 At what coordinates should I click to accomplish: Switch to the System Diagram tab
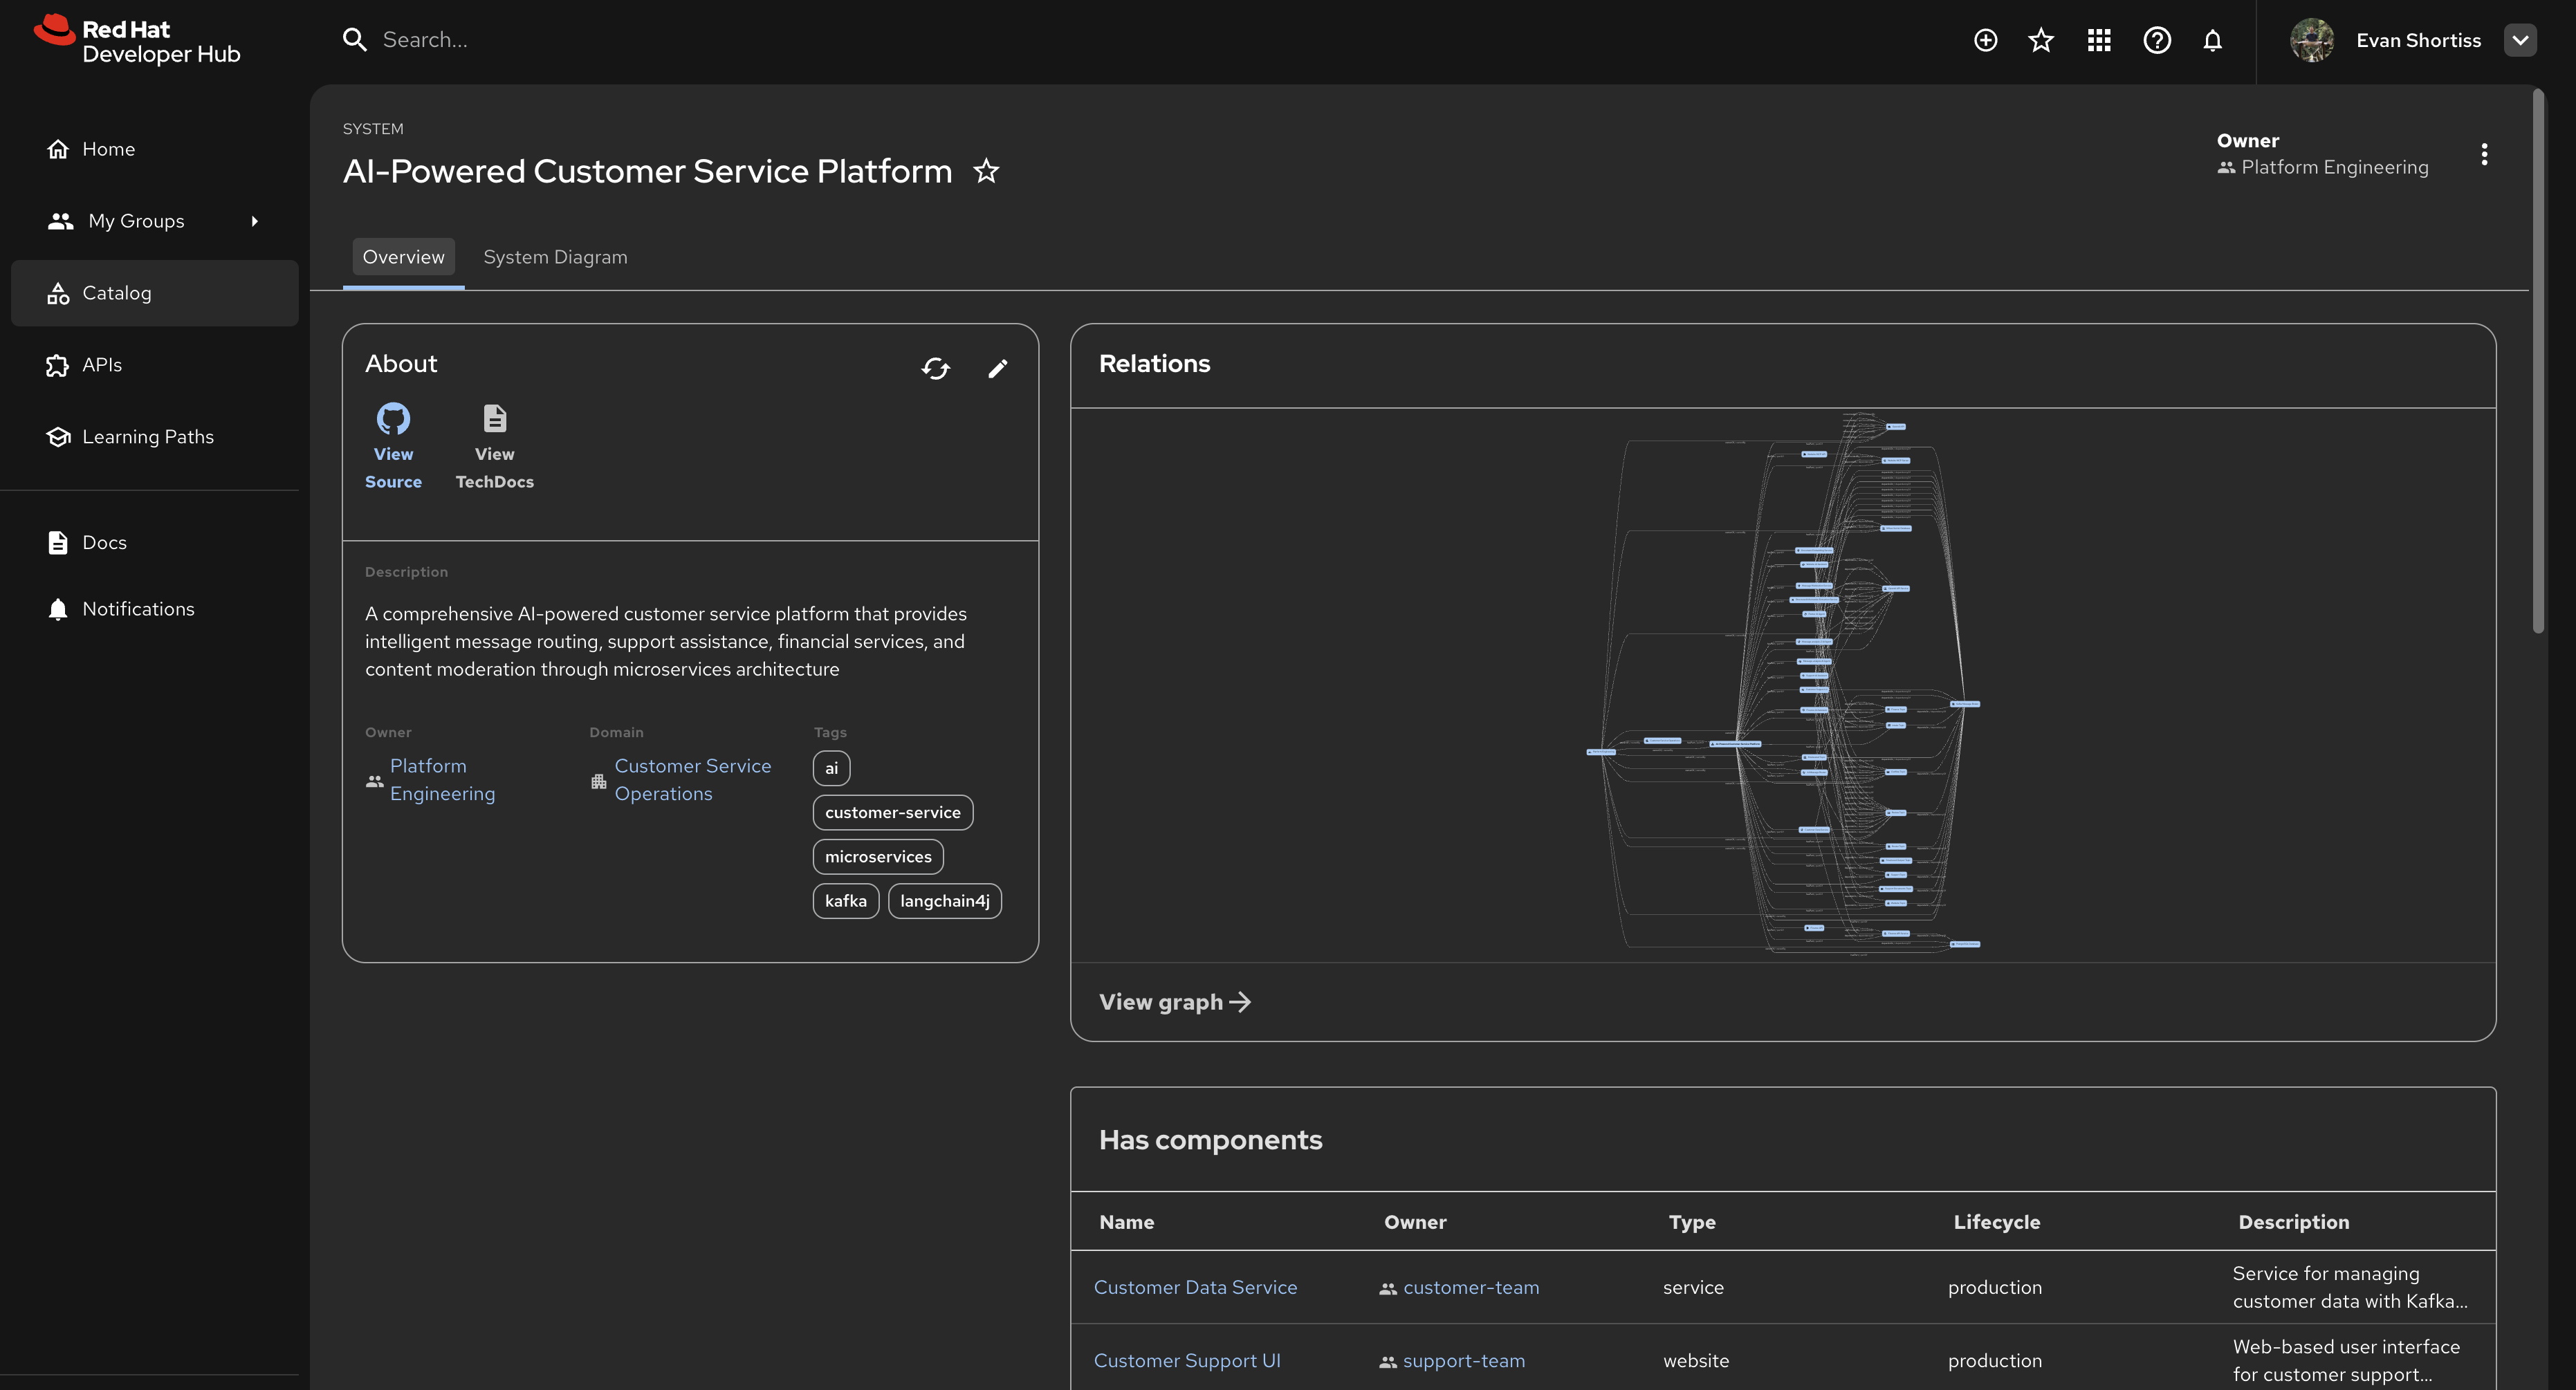(555, 257)
